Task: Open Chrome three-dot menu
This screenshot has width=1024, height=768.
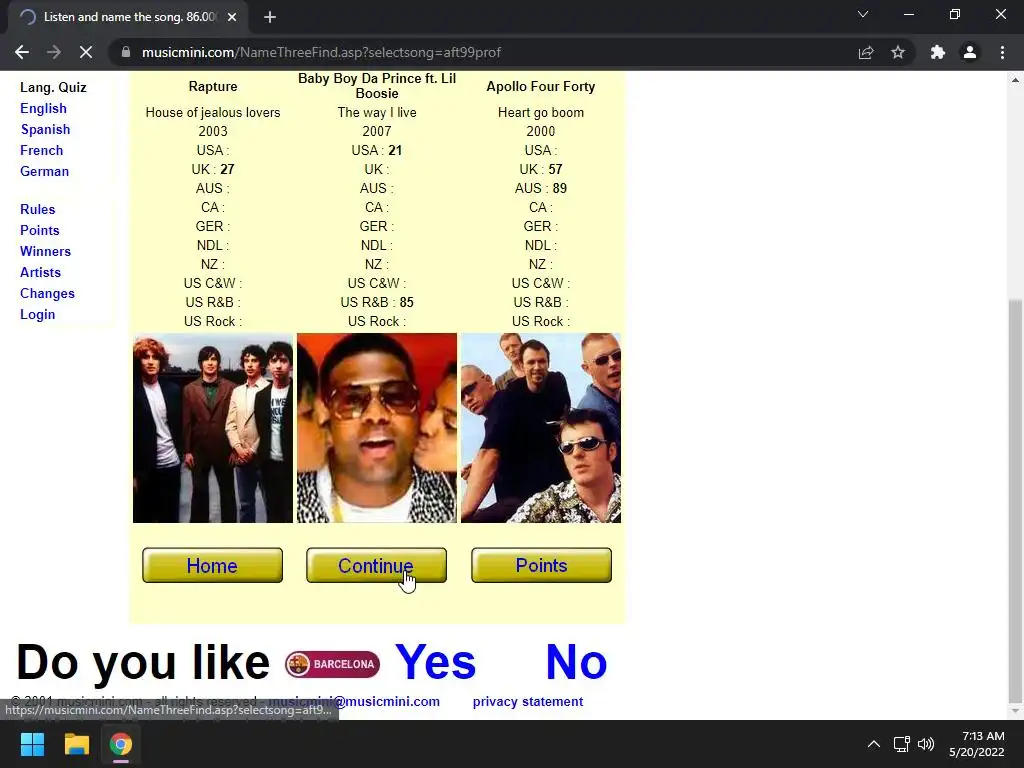Action: pos(1002,52)
